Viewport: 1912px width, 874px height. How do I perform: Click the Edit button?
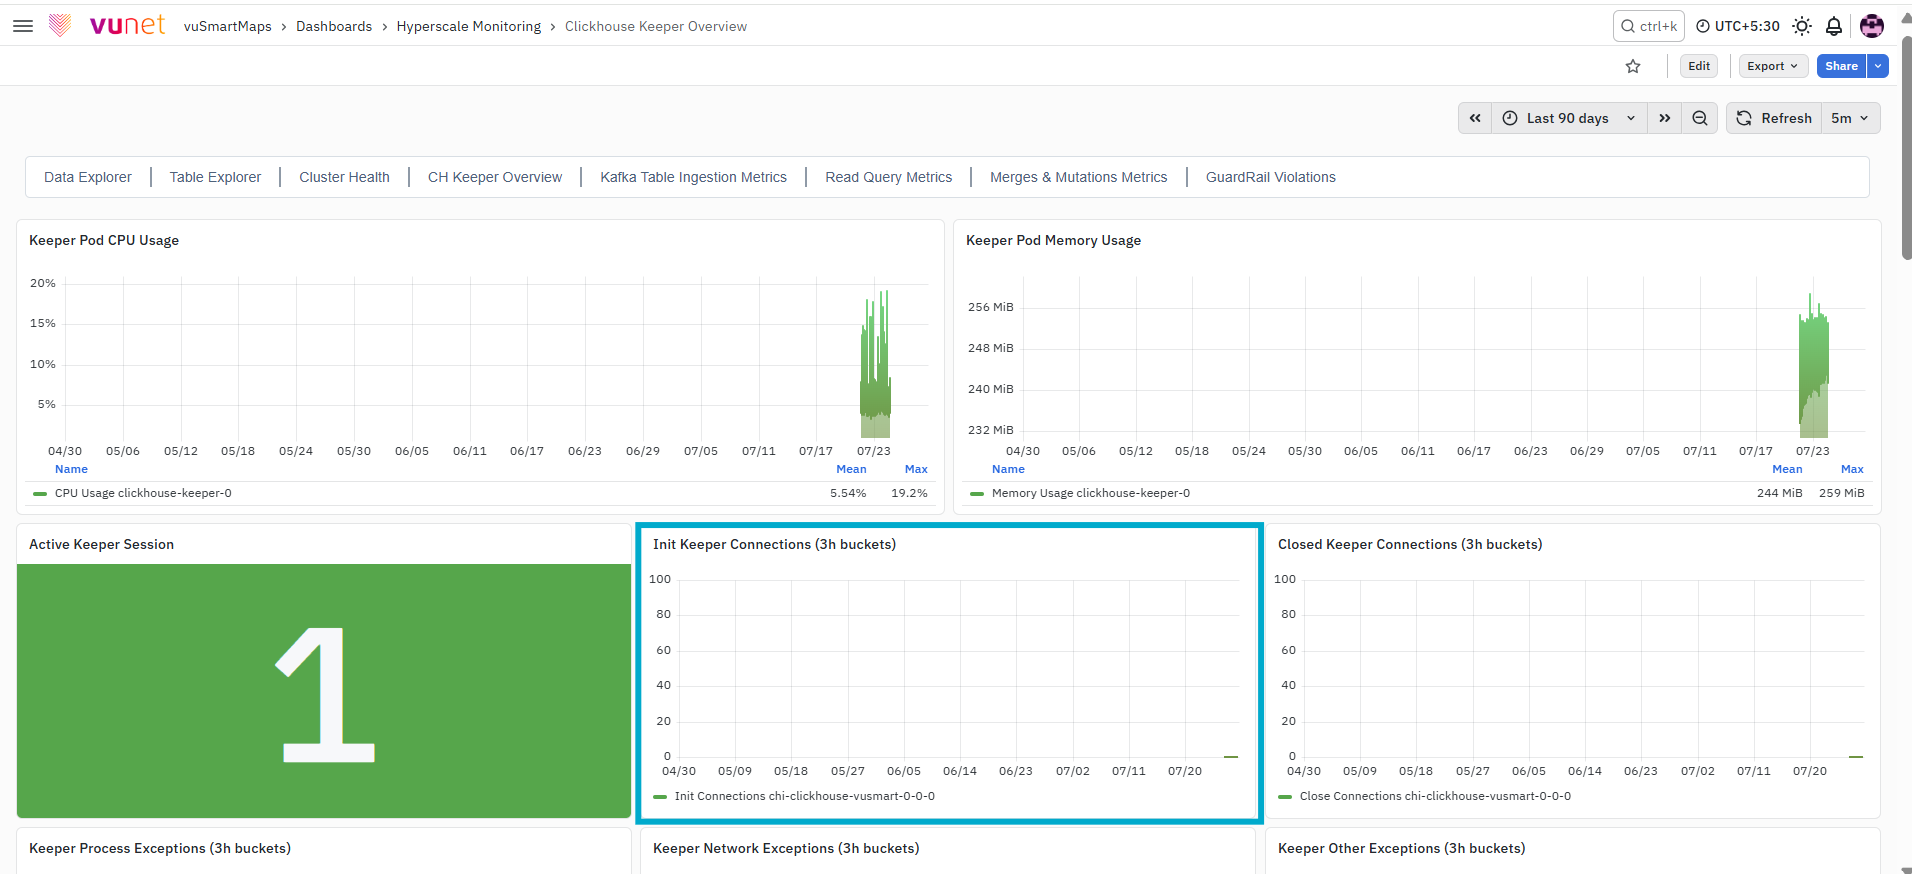[1699, 66]
